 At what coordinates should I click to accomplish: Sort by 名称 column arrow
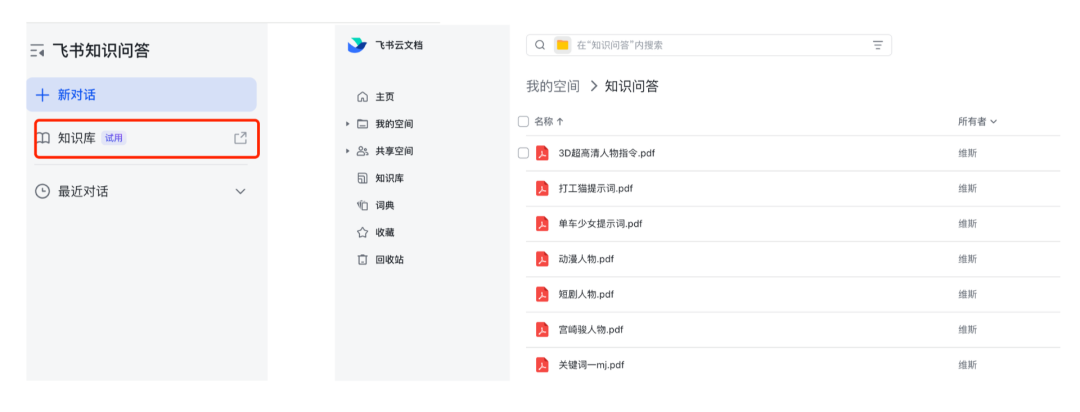point(560,121)
